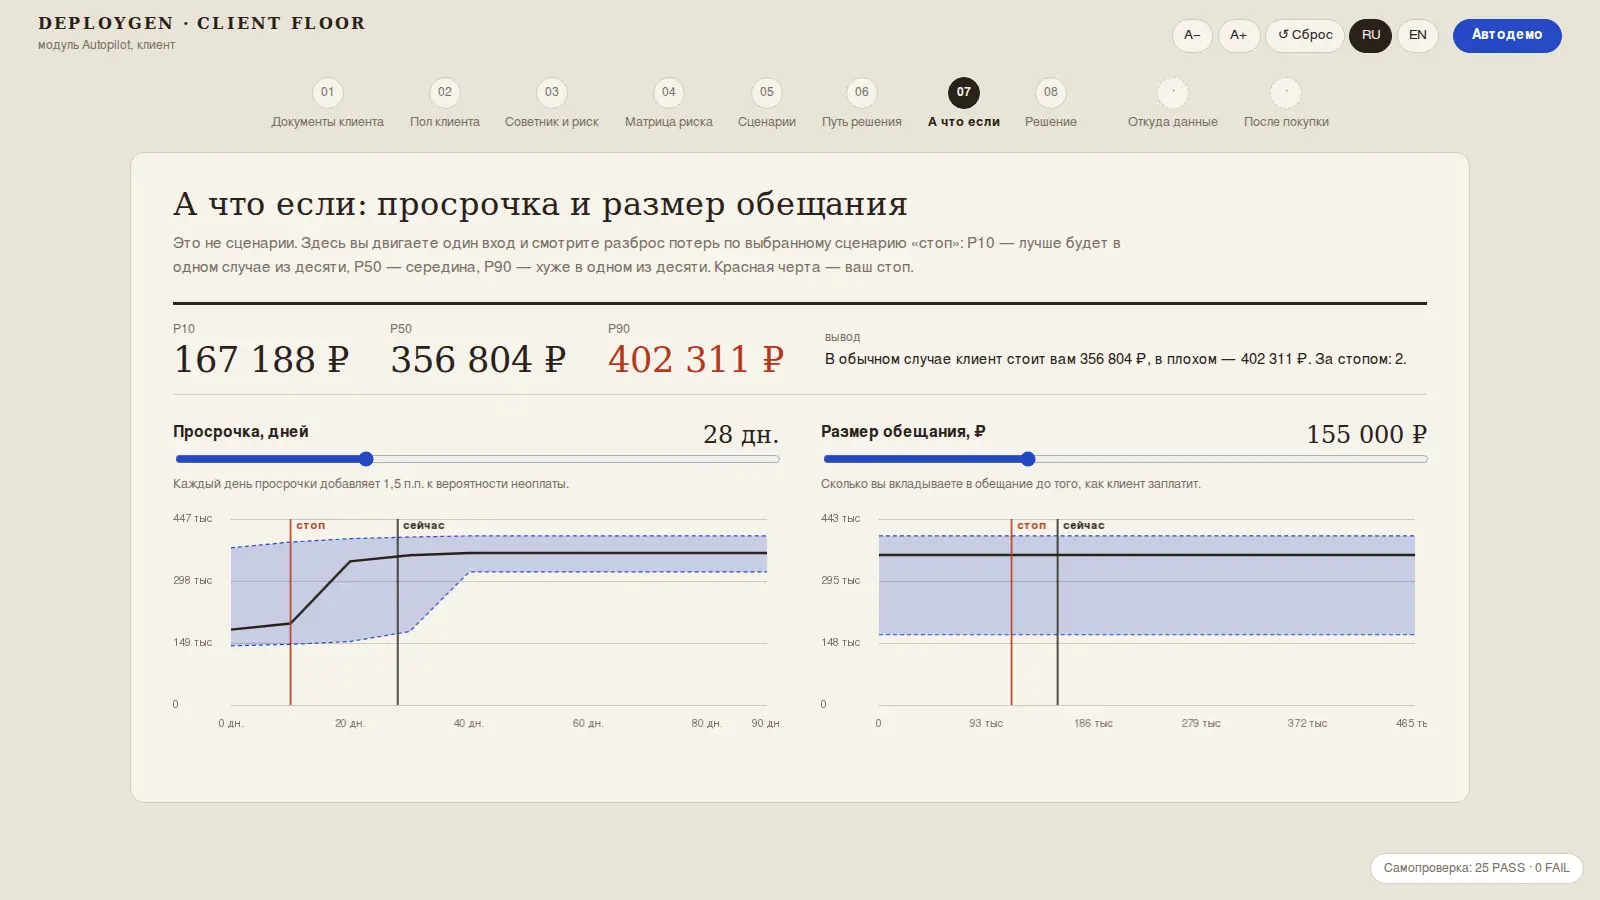Switch language to RU
The width and height of the screenshot is (1600, 900).
click(1370, 35)
